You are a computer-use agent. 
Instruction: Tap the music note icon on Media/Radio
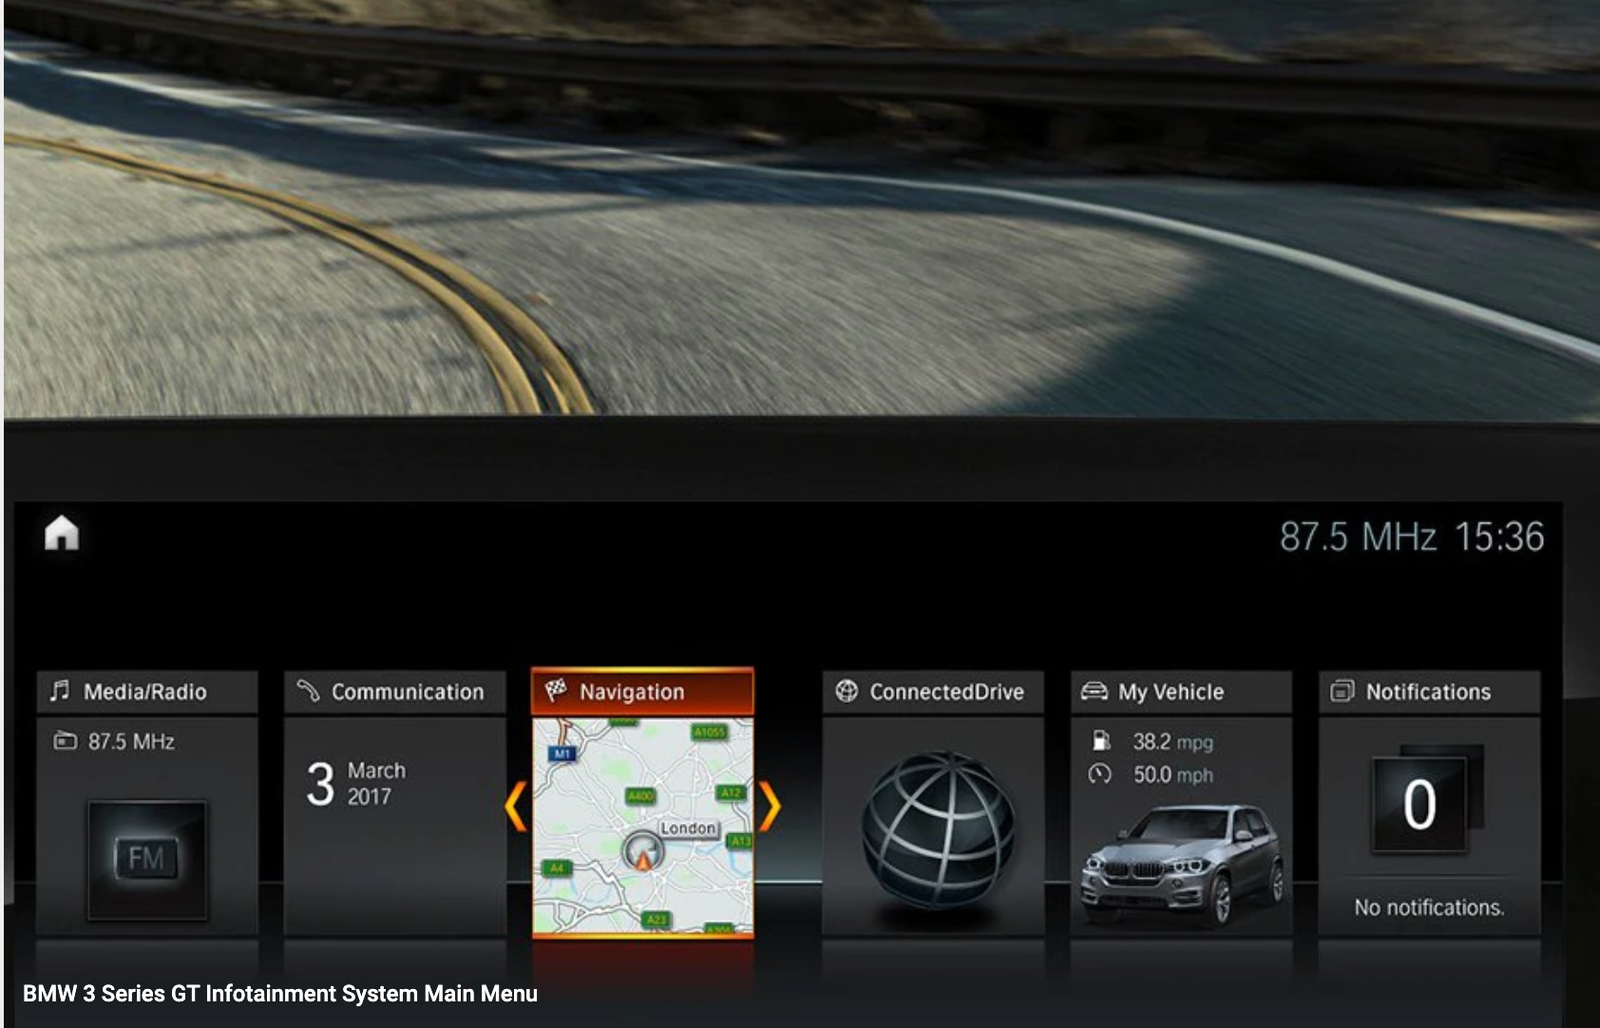(x=60, y=691)
